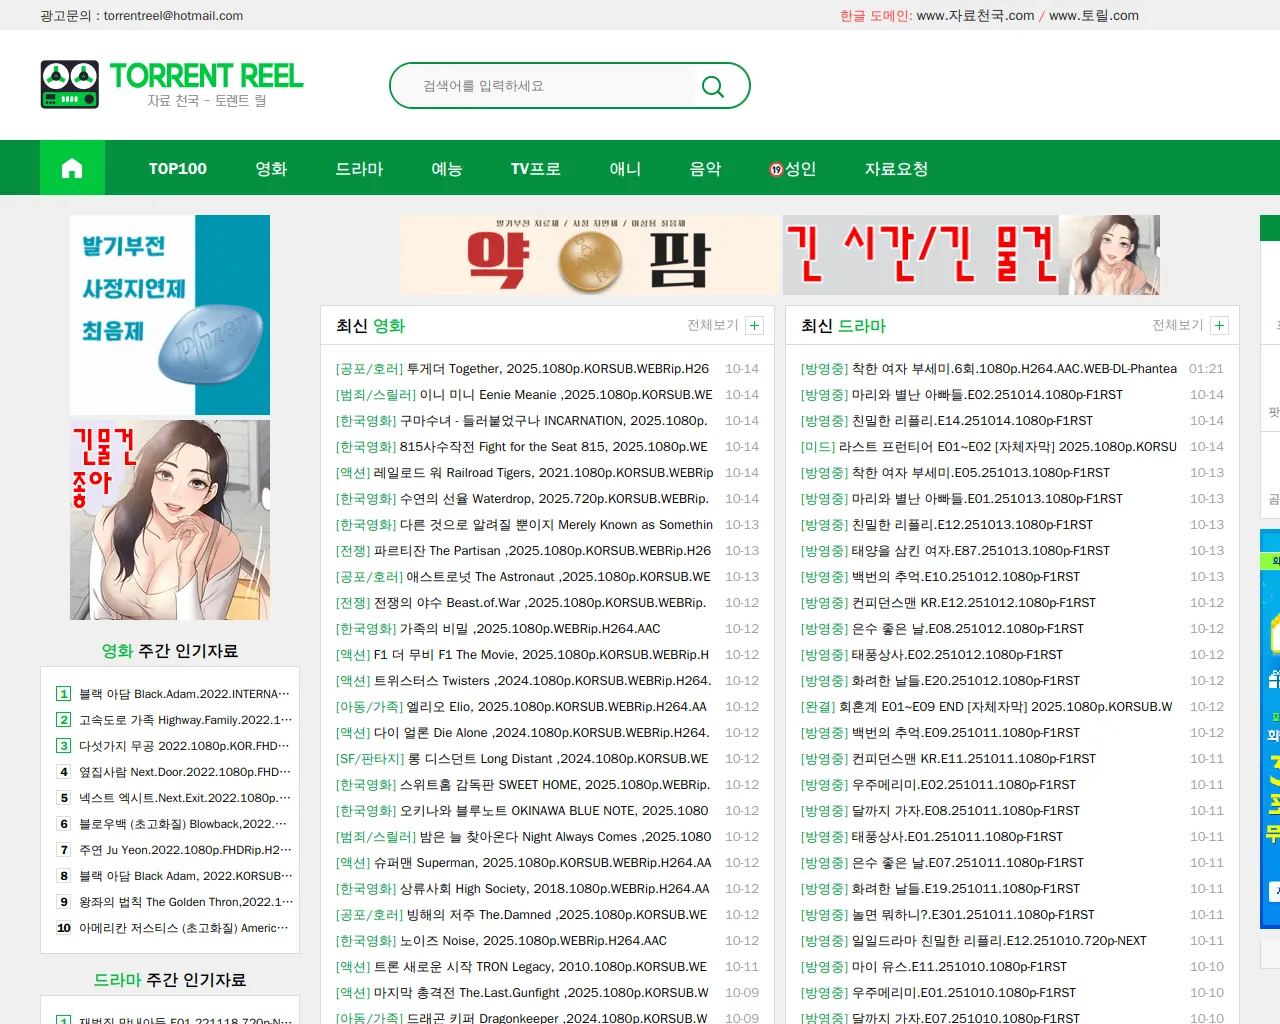Open the 약팜 banner ad
Image resolution: width=1280 pixels, height=1024 pixels.
pyautogui.click(x=590, y=255)
